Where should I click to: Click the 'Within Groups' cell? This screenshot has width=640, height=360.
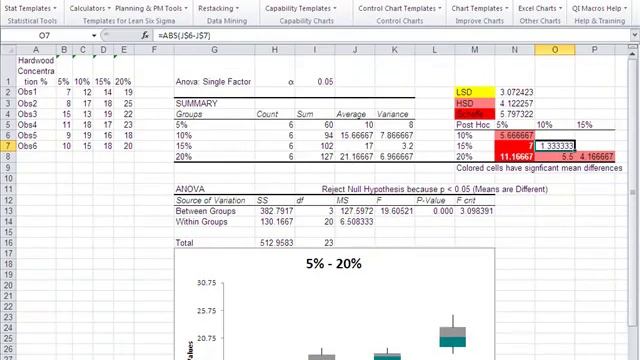tap(214, 222)
